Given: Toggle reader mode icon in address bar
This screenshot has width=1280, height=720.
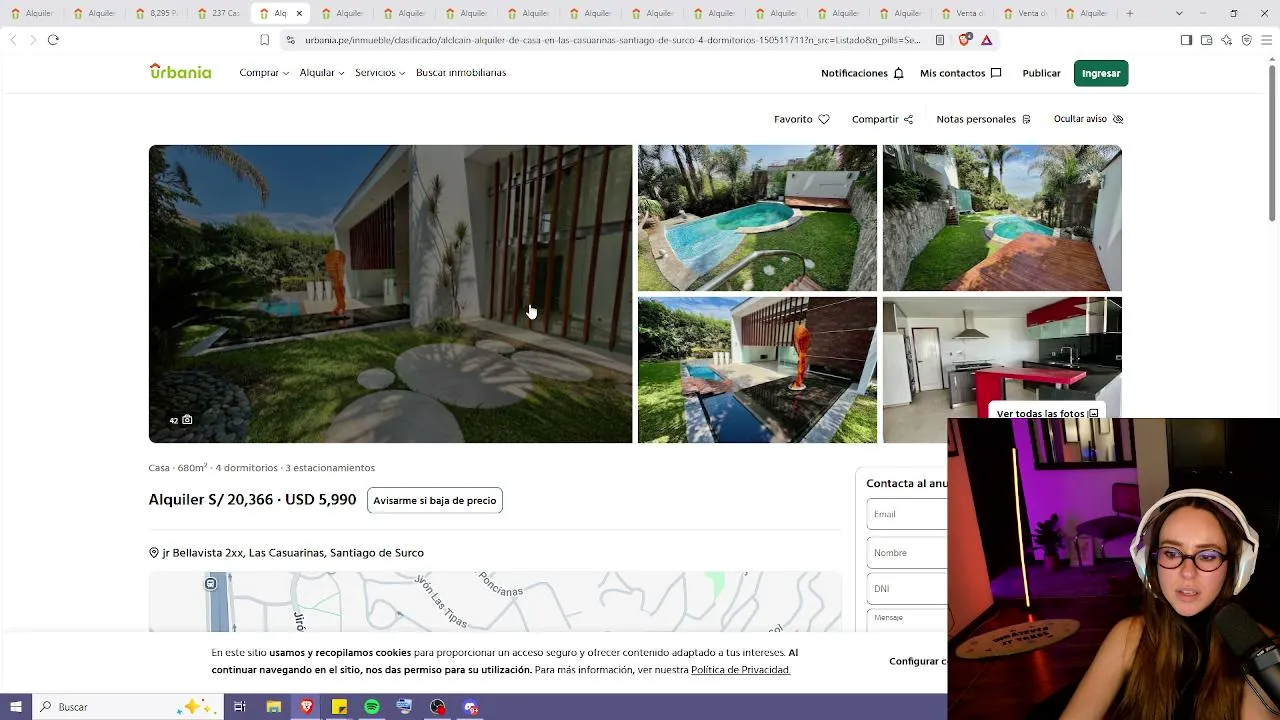Looking at the screenshot, I should [x=940, y=40].
